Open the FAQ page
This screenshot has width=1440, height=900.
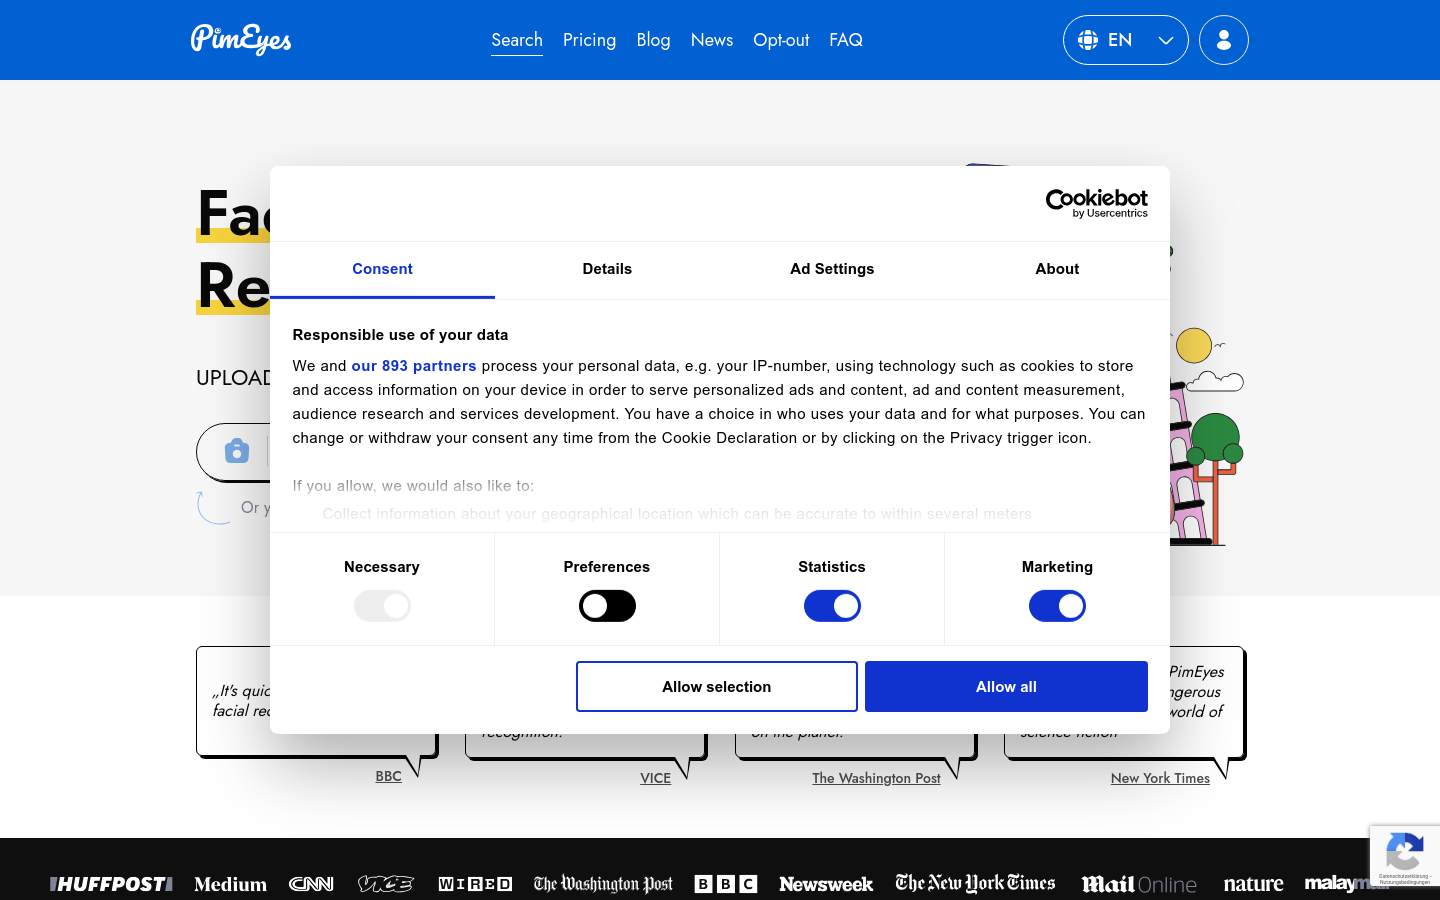846,40
